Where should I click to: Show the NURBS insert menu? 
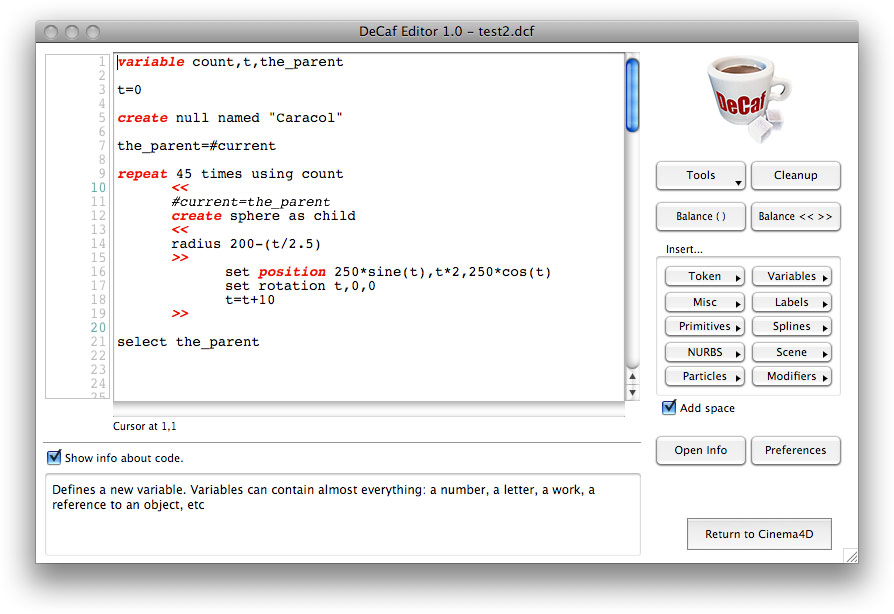pos(705,352)
